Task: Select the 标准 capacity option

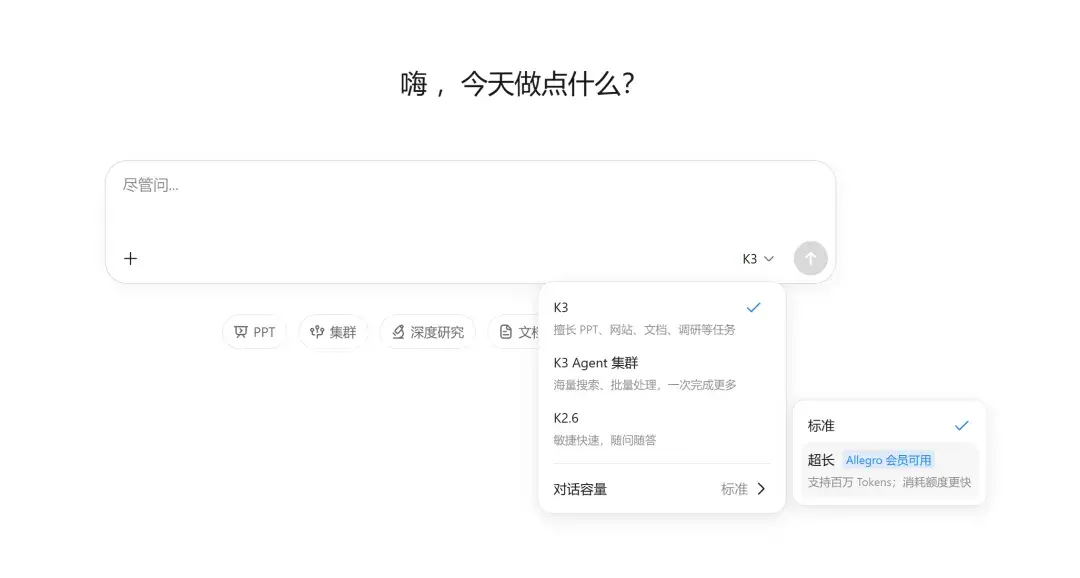Action: click(889, 426)
